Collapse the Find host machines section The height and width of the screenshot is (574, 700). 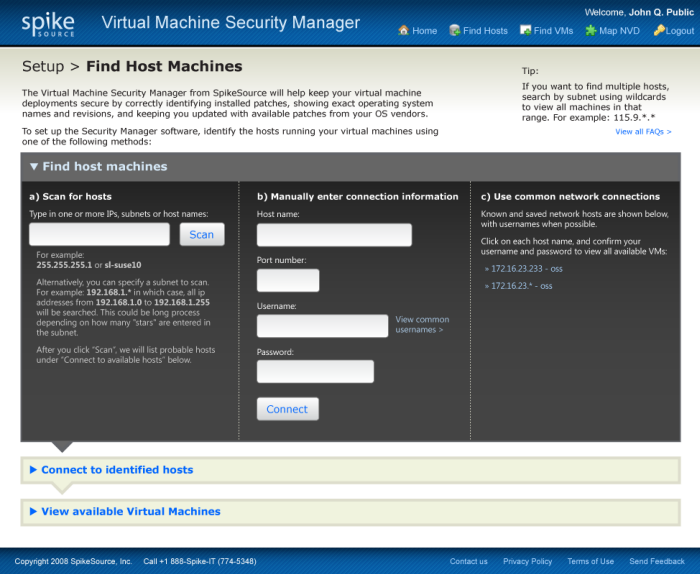[99, 166]
